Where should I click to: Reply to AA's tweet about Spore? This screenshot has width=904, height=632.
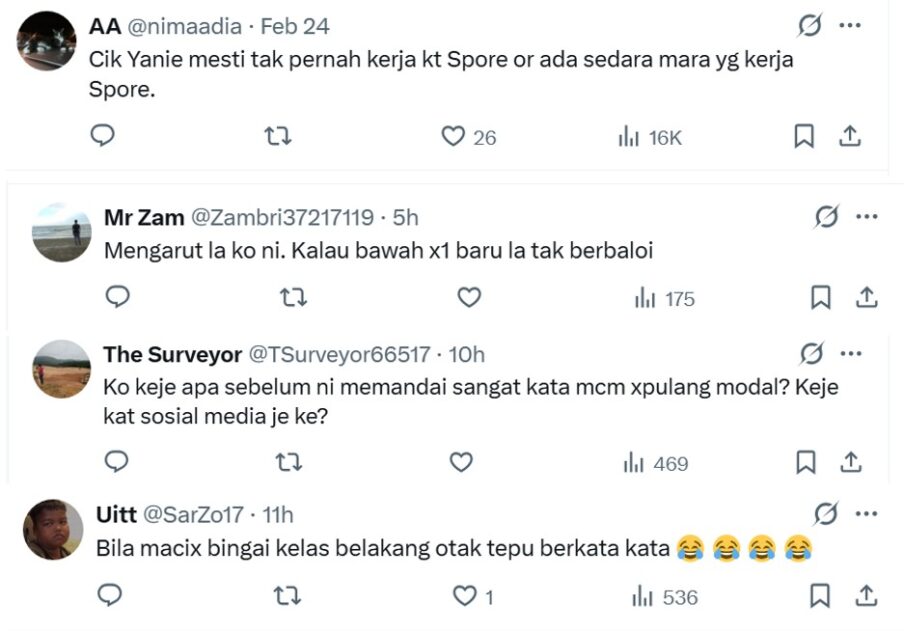(103, 136)
